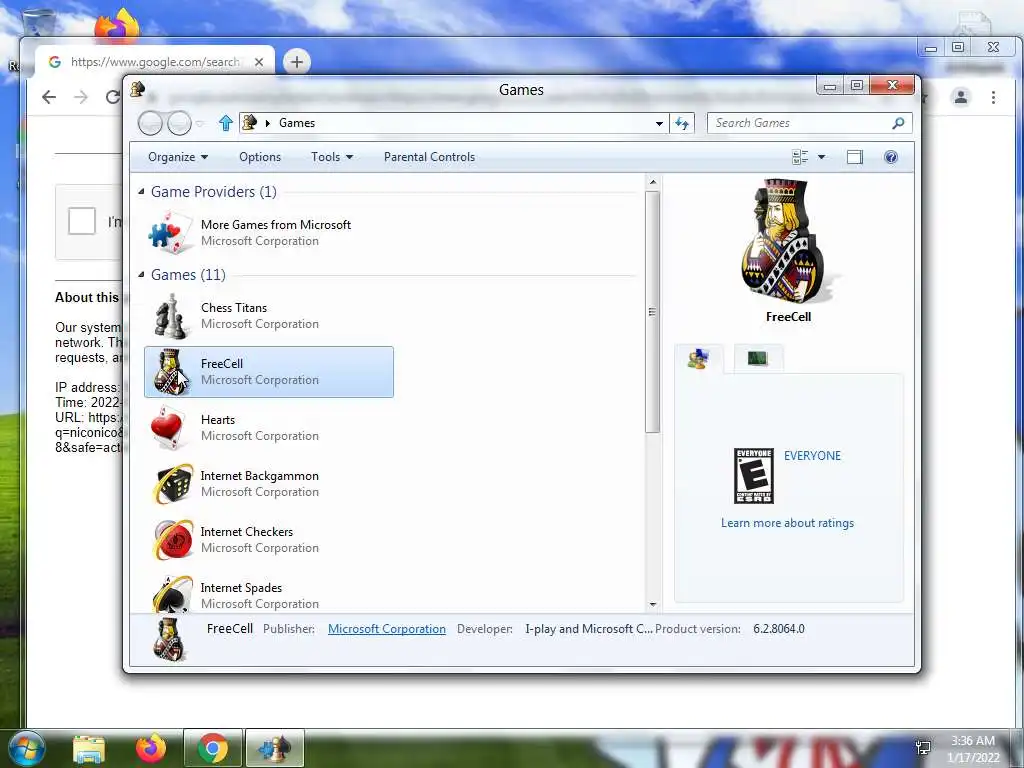Open Chess Titans game icon
Viewport: 1024px width, 768px height.
(170, 316)
